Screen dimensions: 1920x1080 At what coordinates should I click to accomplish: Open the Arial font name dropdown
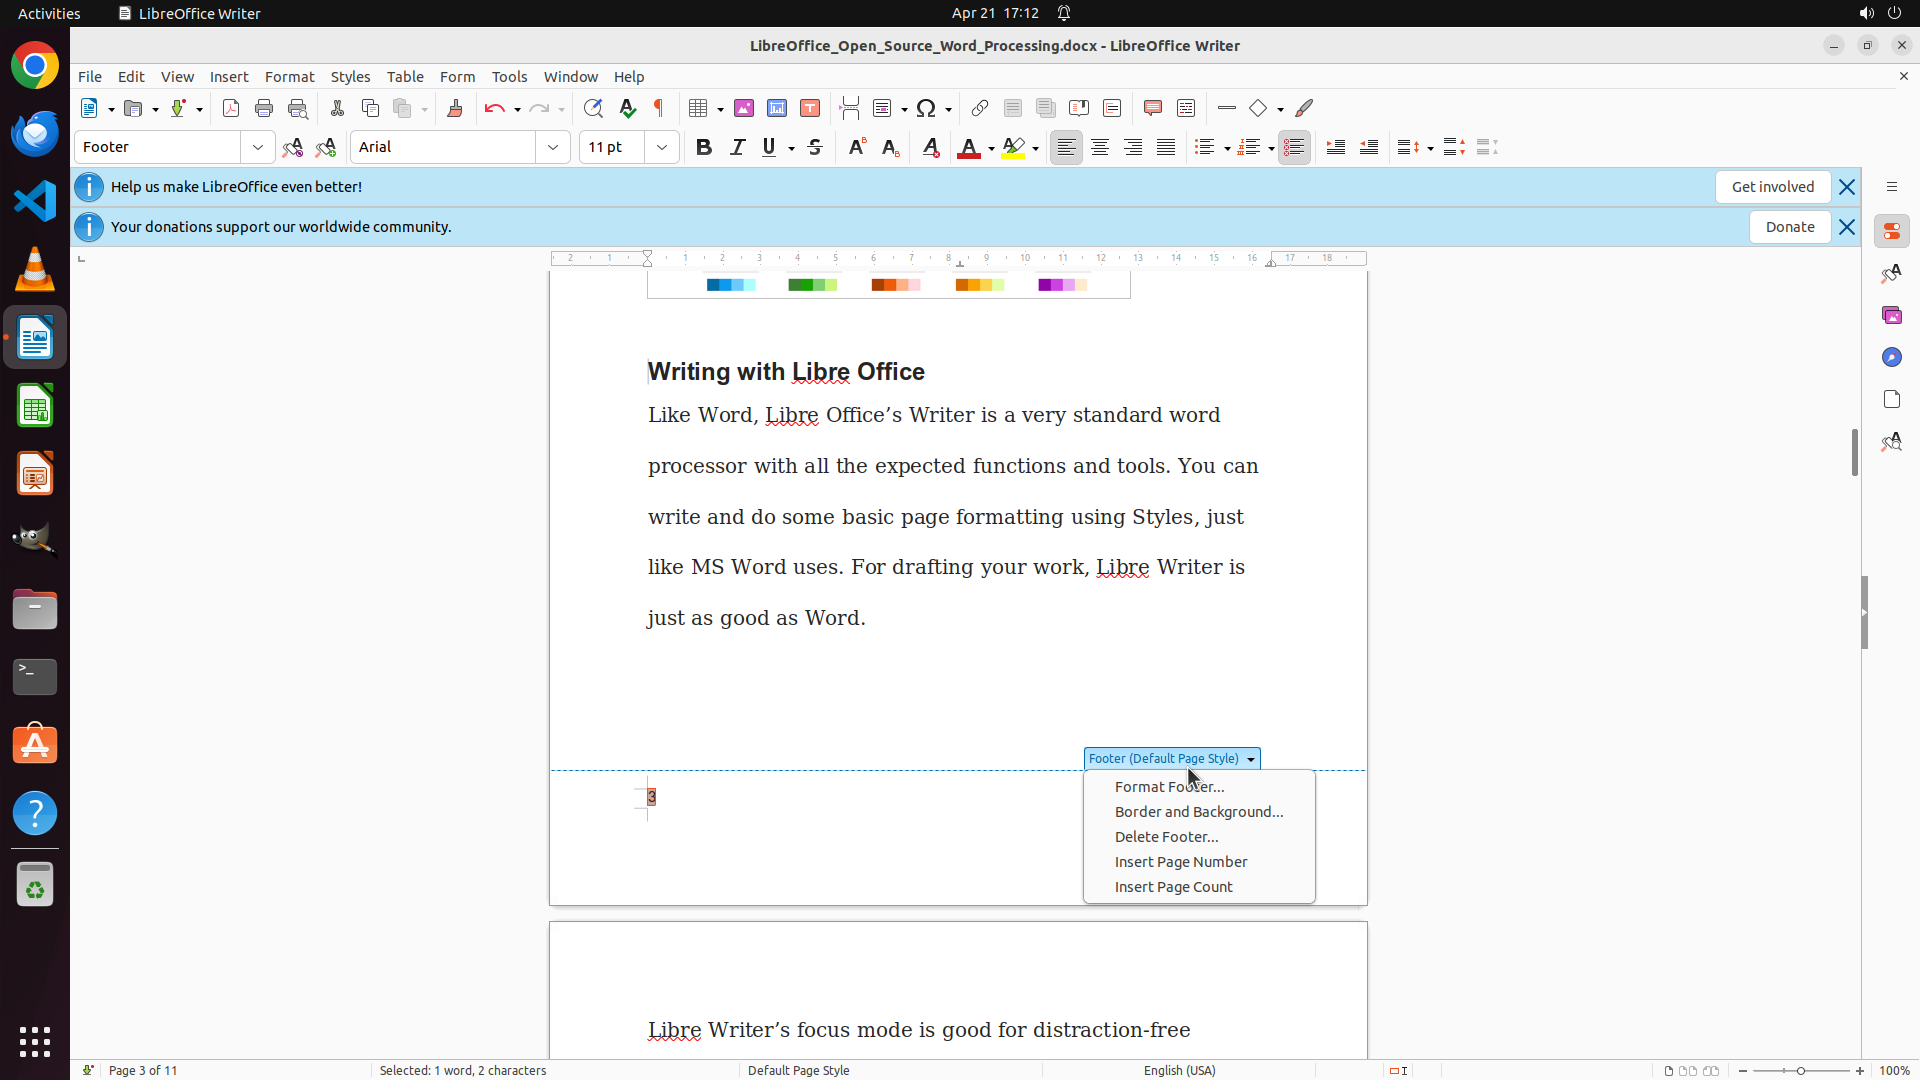tap(553, 147)
